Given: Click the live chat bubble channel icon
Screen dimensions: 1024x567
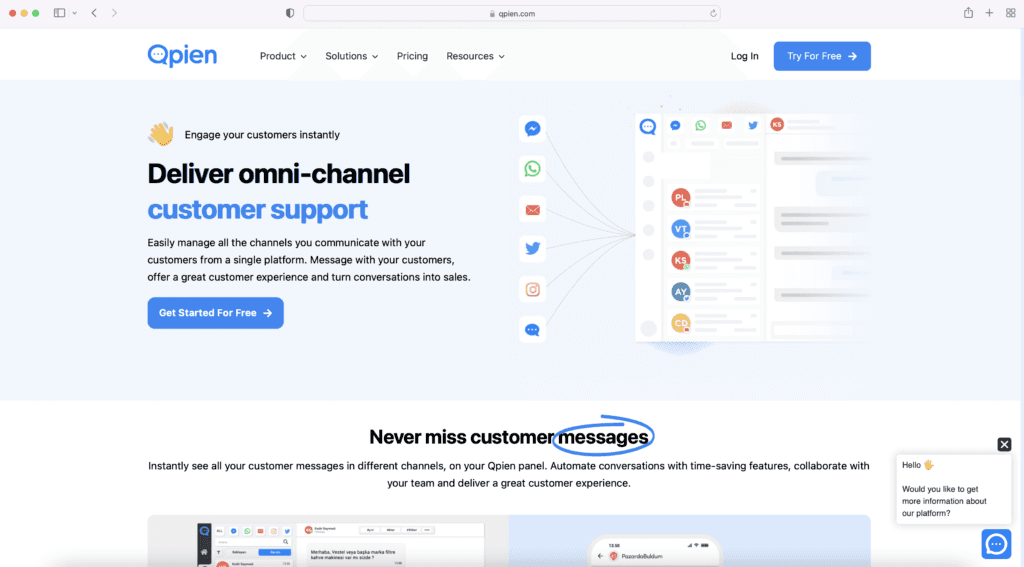Looking at the screenshot, I should (x=532, y=330).
